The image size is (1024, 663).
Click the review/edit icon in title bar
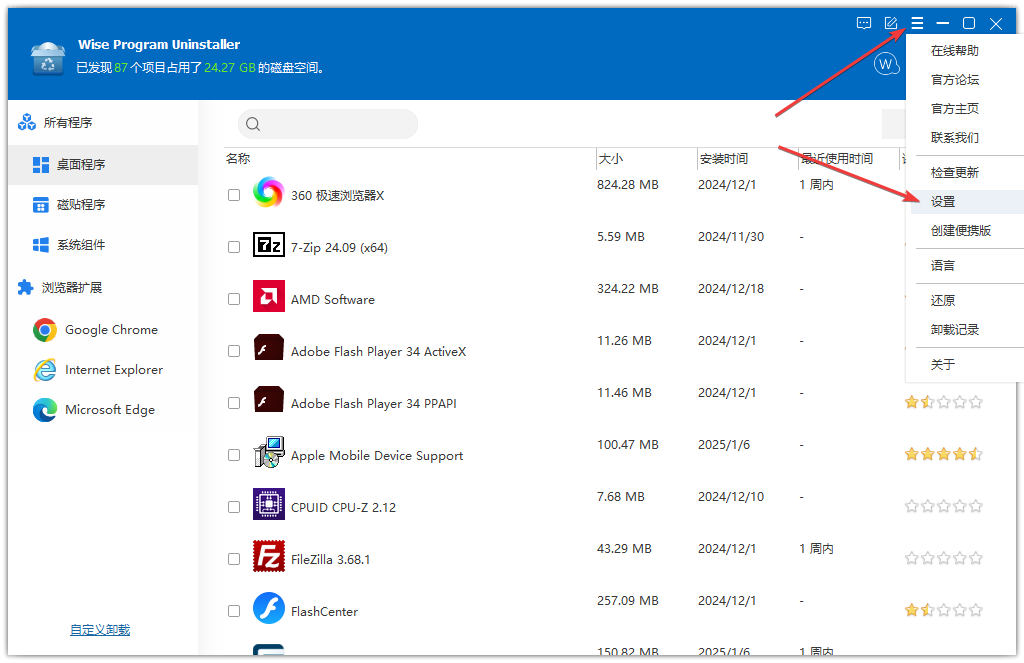889,23
